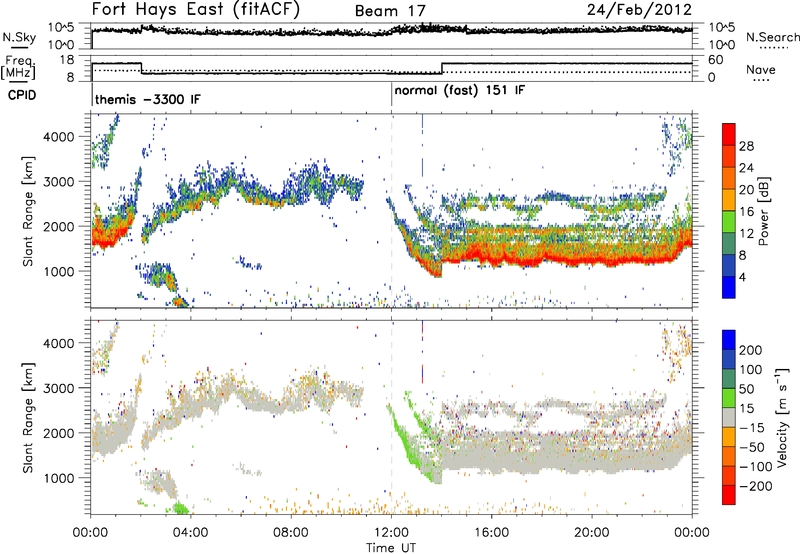Viewport: 800px width, 554px height.
Task: Click the frequency step at 14:00 in Freq panel
Action: [442, 68]
